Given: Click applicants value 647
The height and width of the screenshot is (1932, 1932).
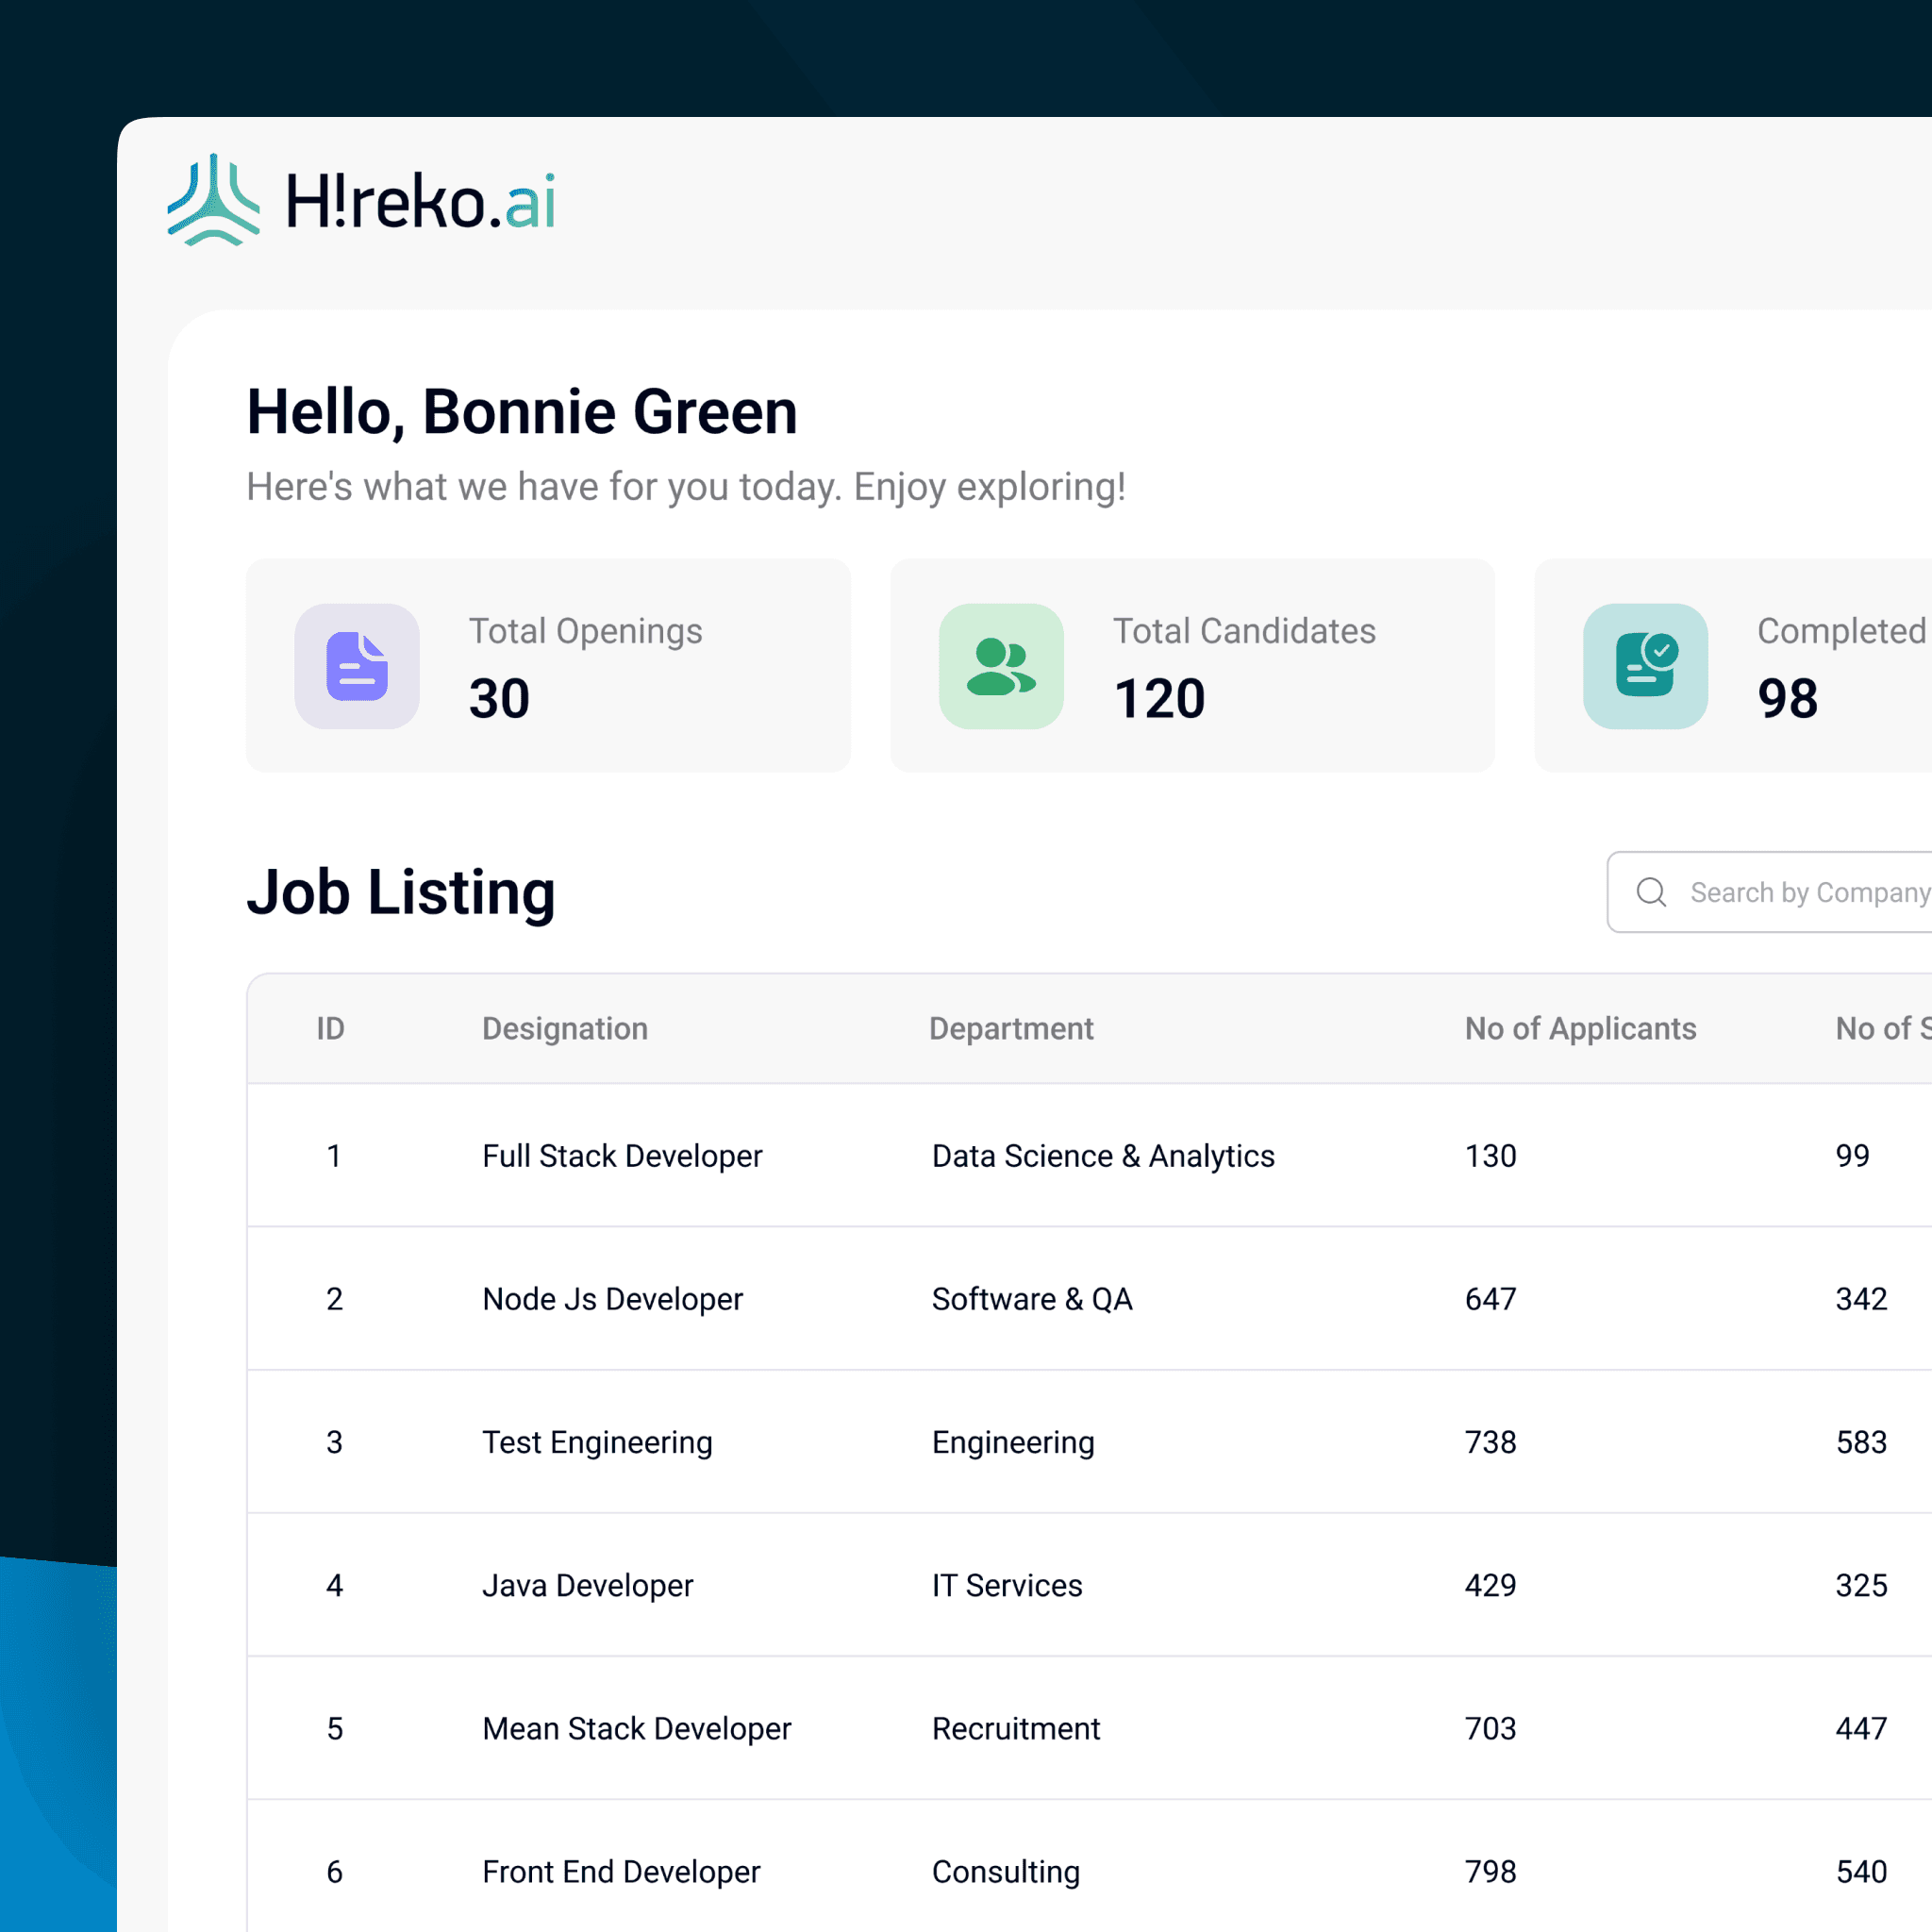Looking at the screenshot, I should [1490, 1299].
